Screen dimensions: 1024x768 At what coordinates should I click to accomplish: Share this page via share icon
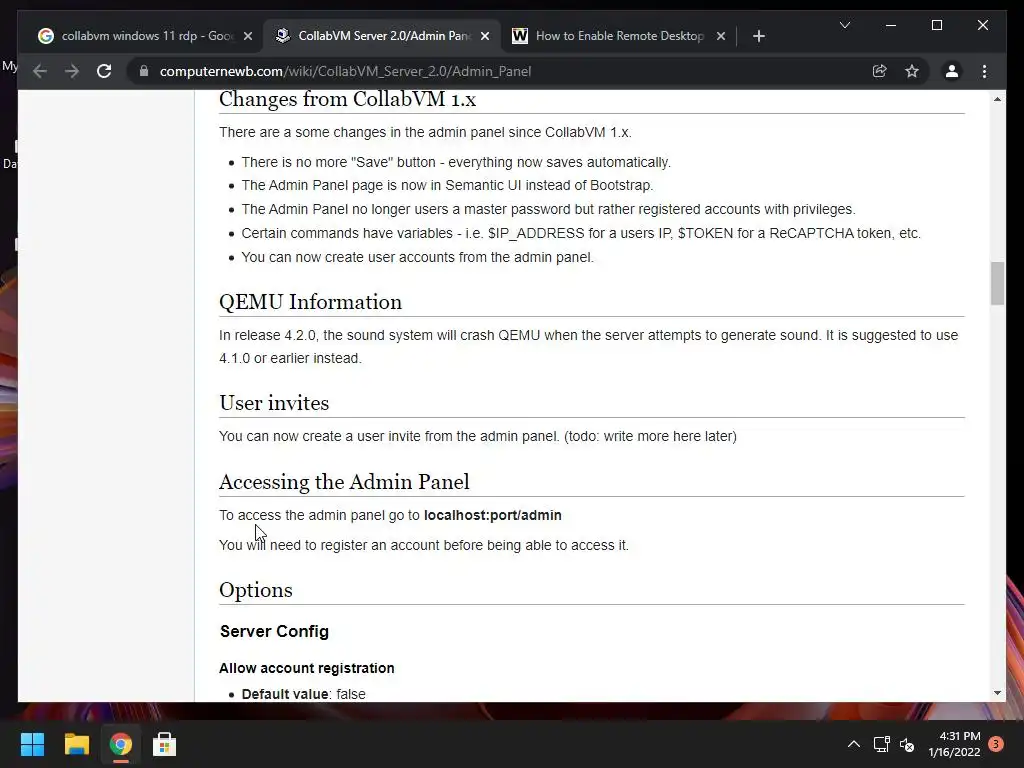[880, 71]
